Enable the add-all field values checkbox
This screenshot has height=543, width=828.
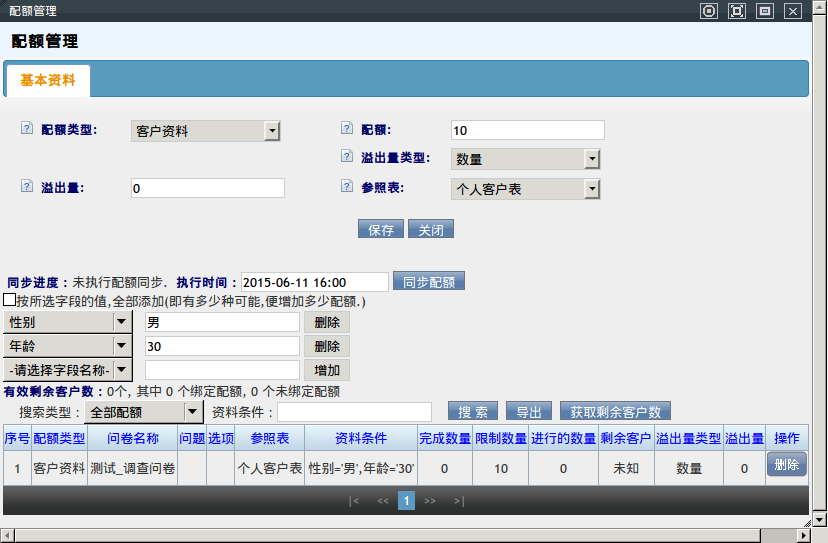coord(9,300)
